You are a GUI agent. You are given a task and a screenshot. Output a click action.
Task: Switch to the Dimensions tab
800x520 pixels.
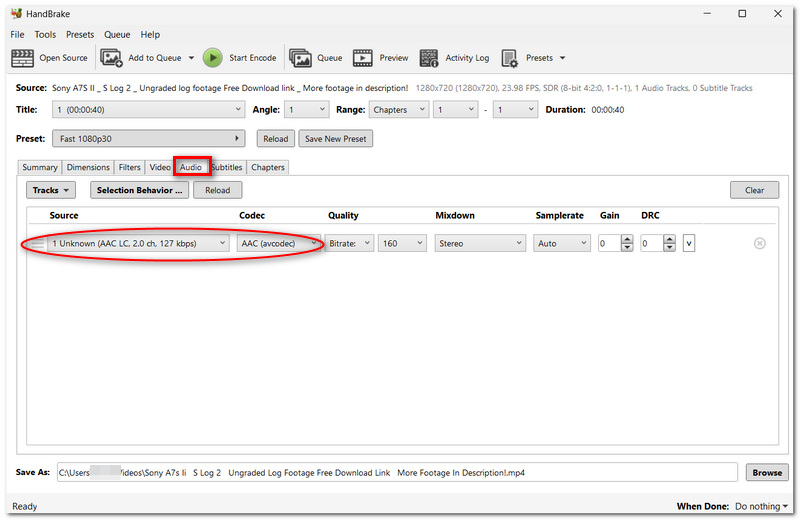click(88, 167)
